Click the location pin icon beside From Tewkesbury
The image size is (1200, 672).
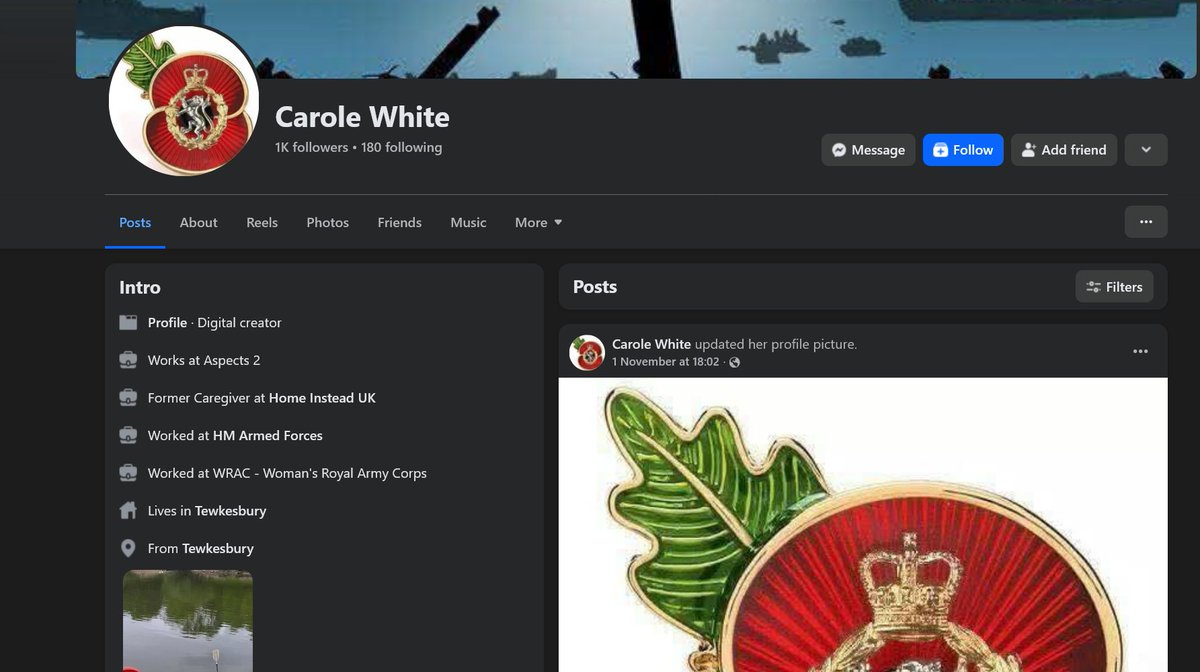coord(128,549)
